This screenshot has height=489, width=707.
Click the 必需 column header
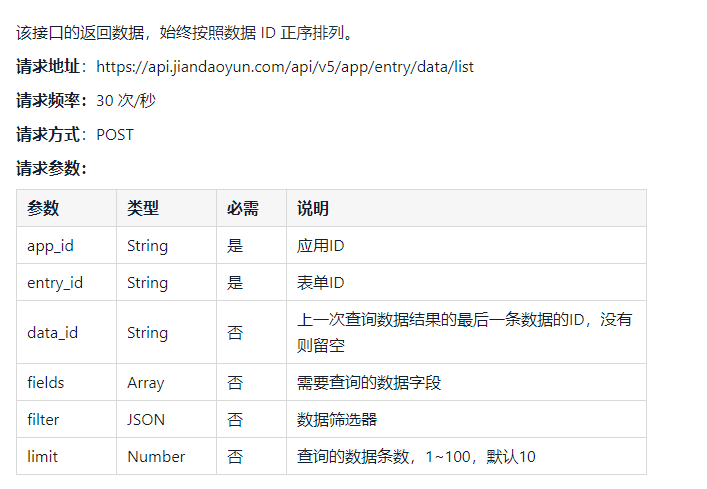pos(252,208)
